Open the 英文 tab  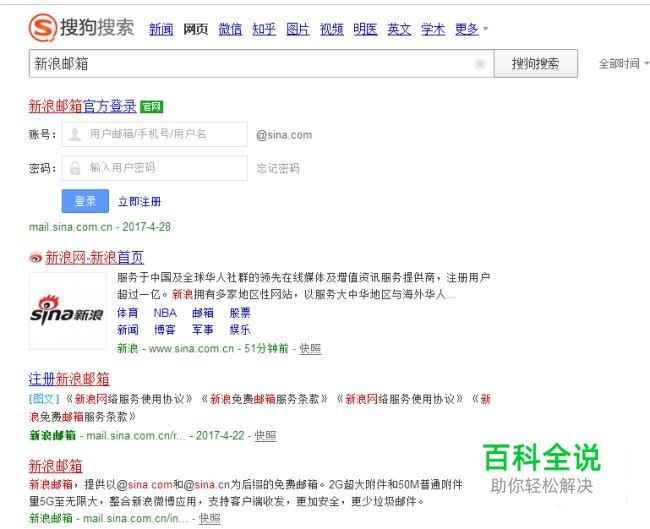coord(399,29)
